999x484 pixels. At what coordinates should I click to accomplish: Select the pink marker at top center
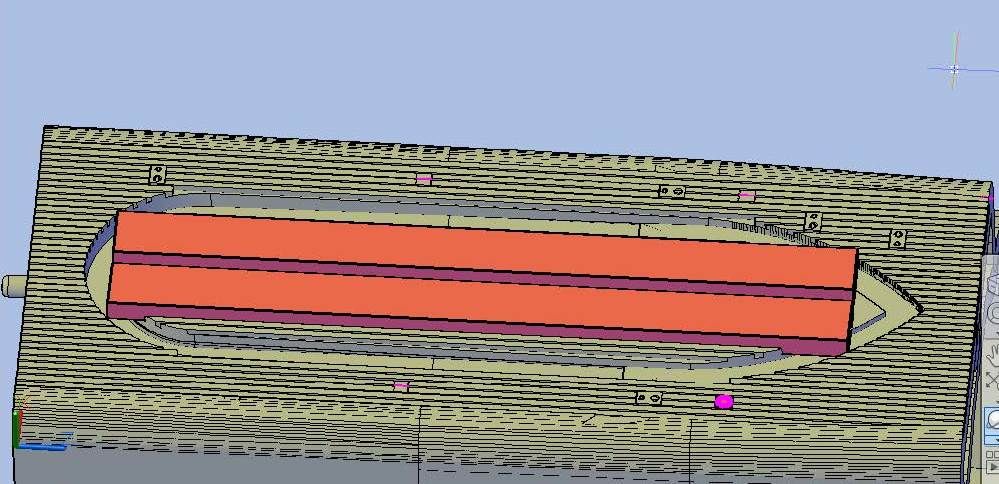pos(424,179)
